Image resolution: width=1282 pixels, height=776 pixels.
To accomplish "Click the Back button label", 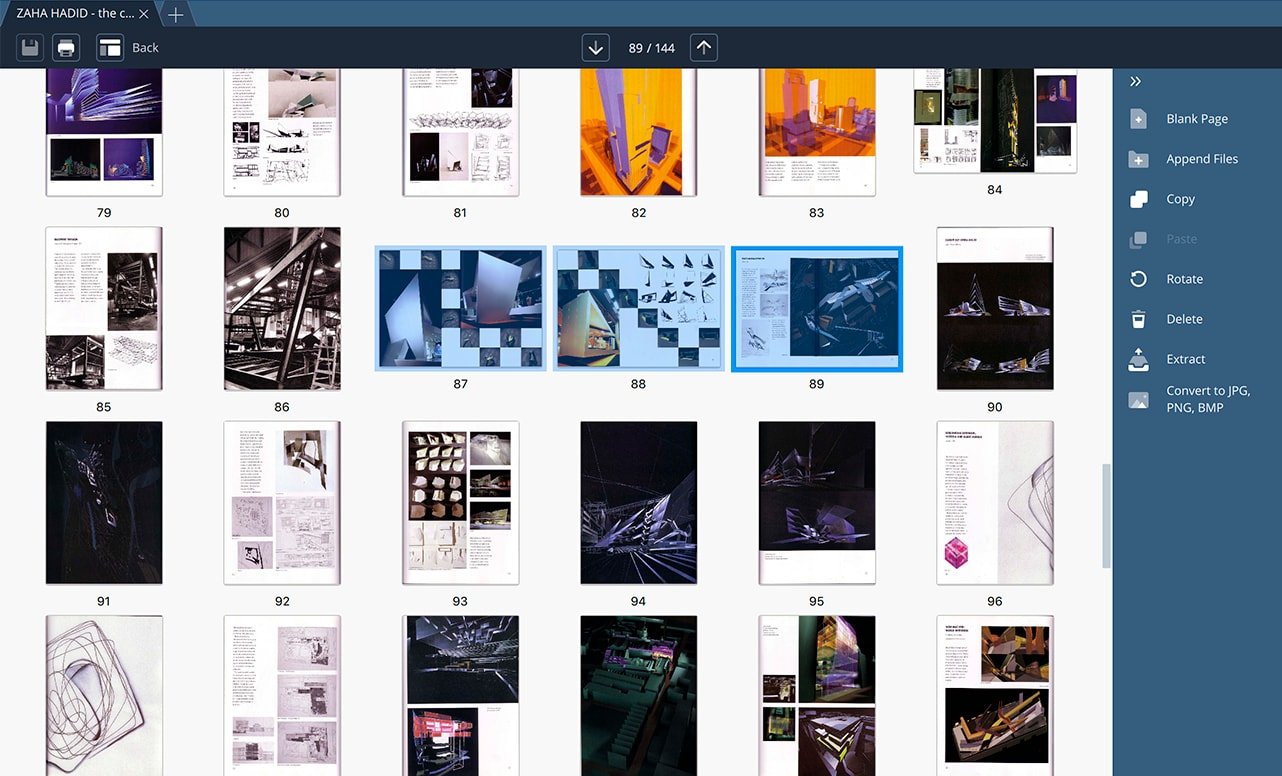I will (145, 47).
